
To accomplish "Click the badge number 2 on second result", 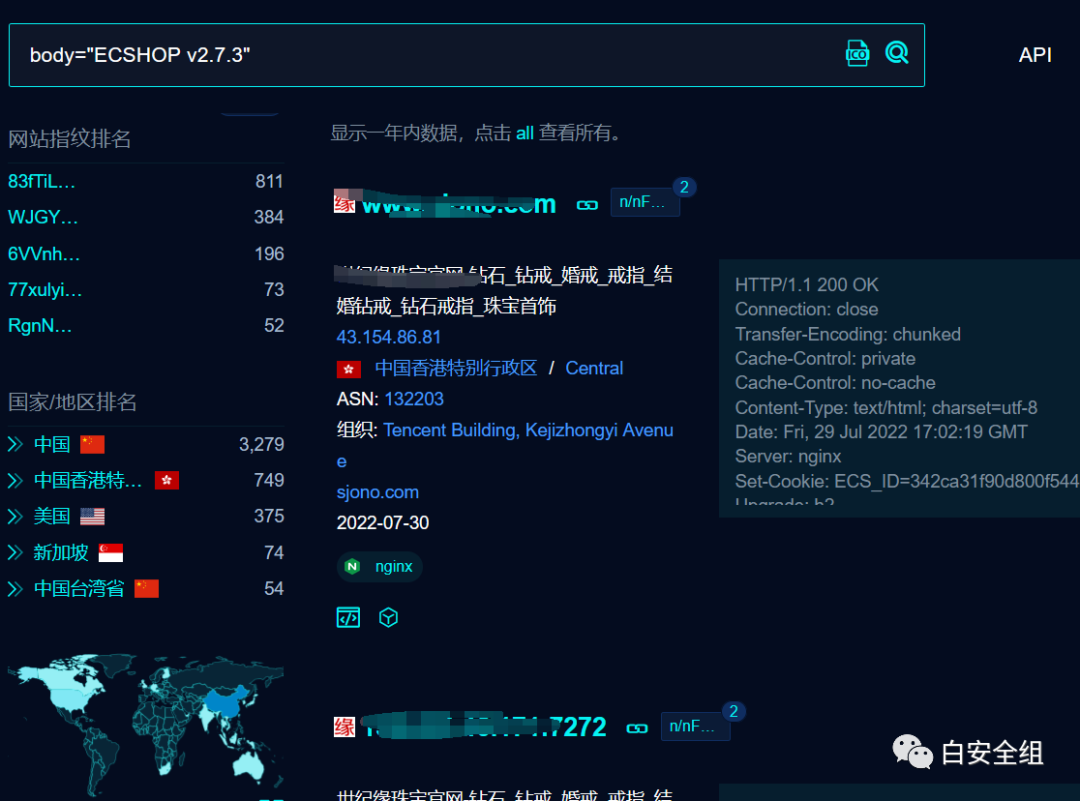I will 734,711.
